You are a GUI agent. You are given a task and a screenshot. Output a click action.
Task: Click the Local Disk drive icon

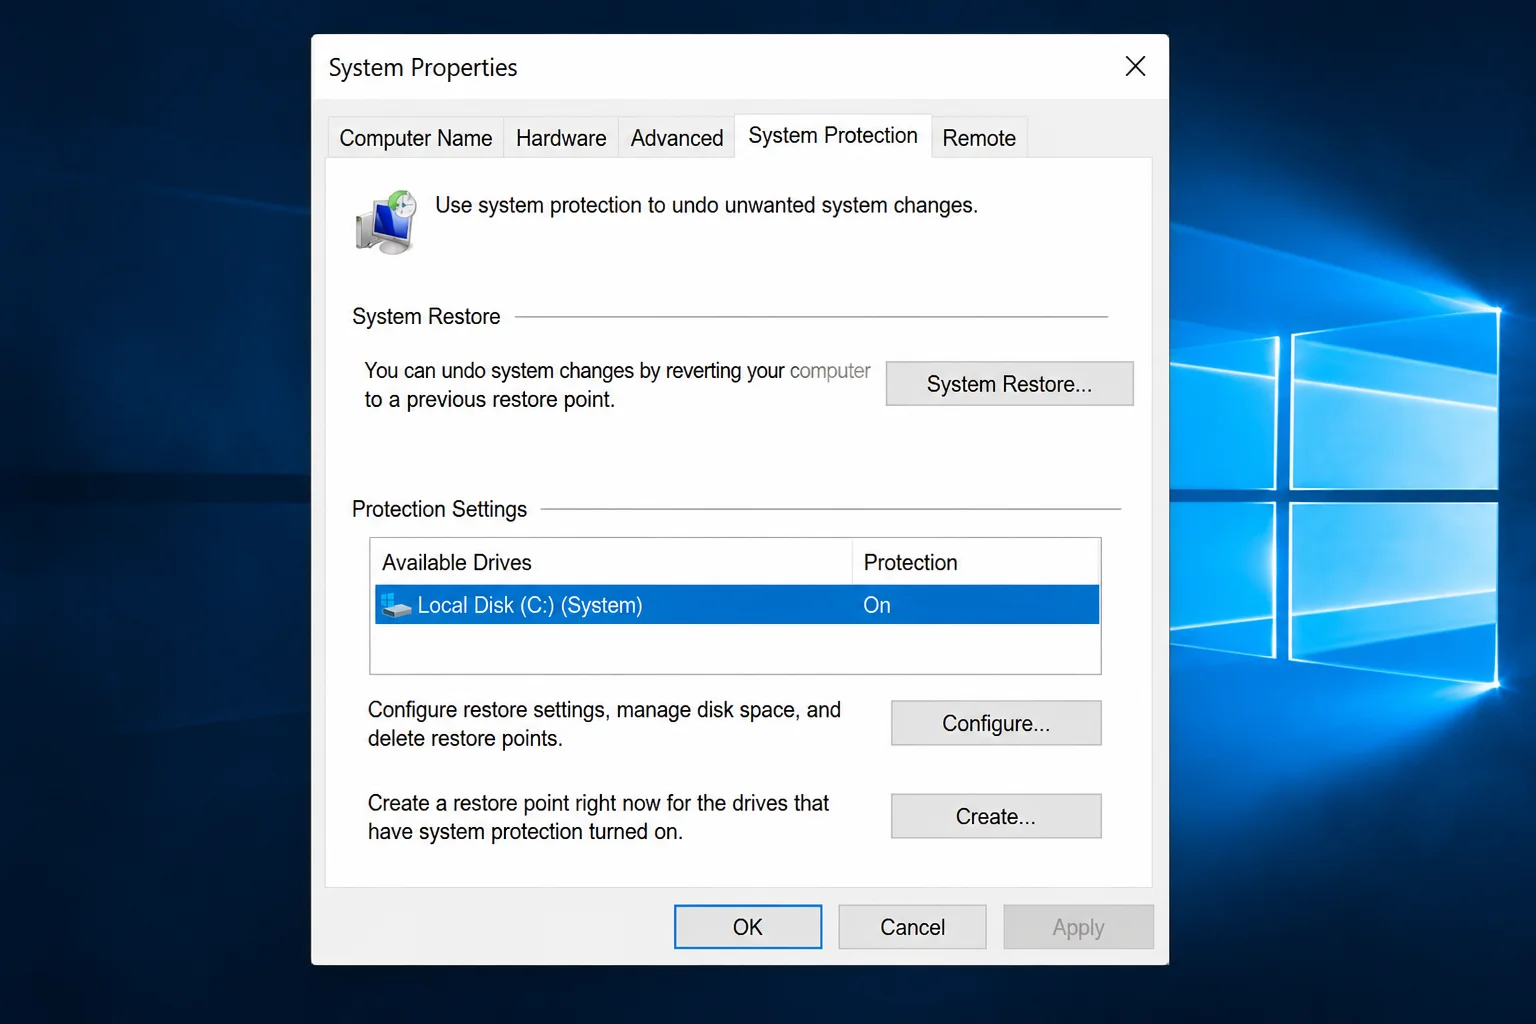click(x=396, y=605)
